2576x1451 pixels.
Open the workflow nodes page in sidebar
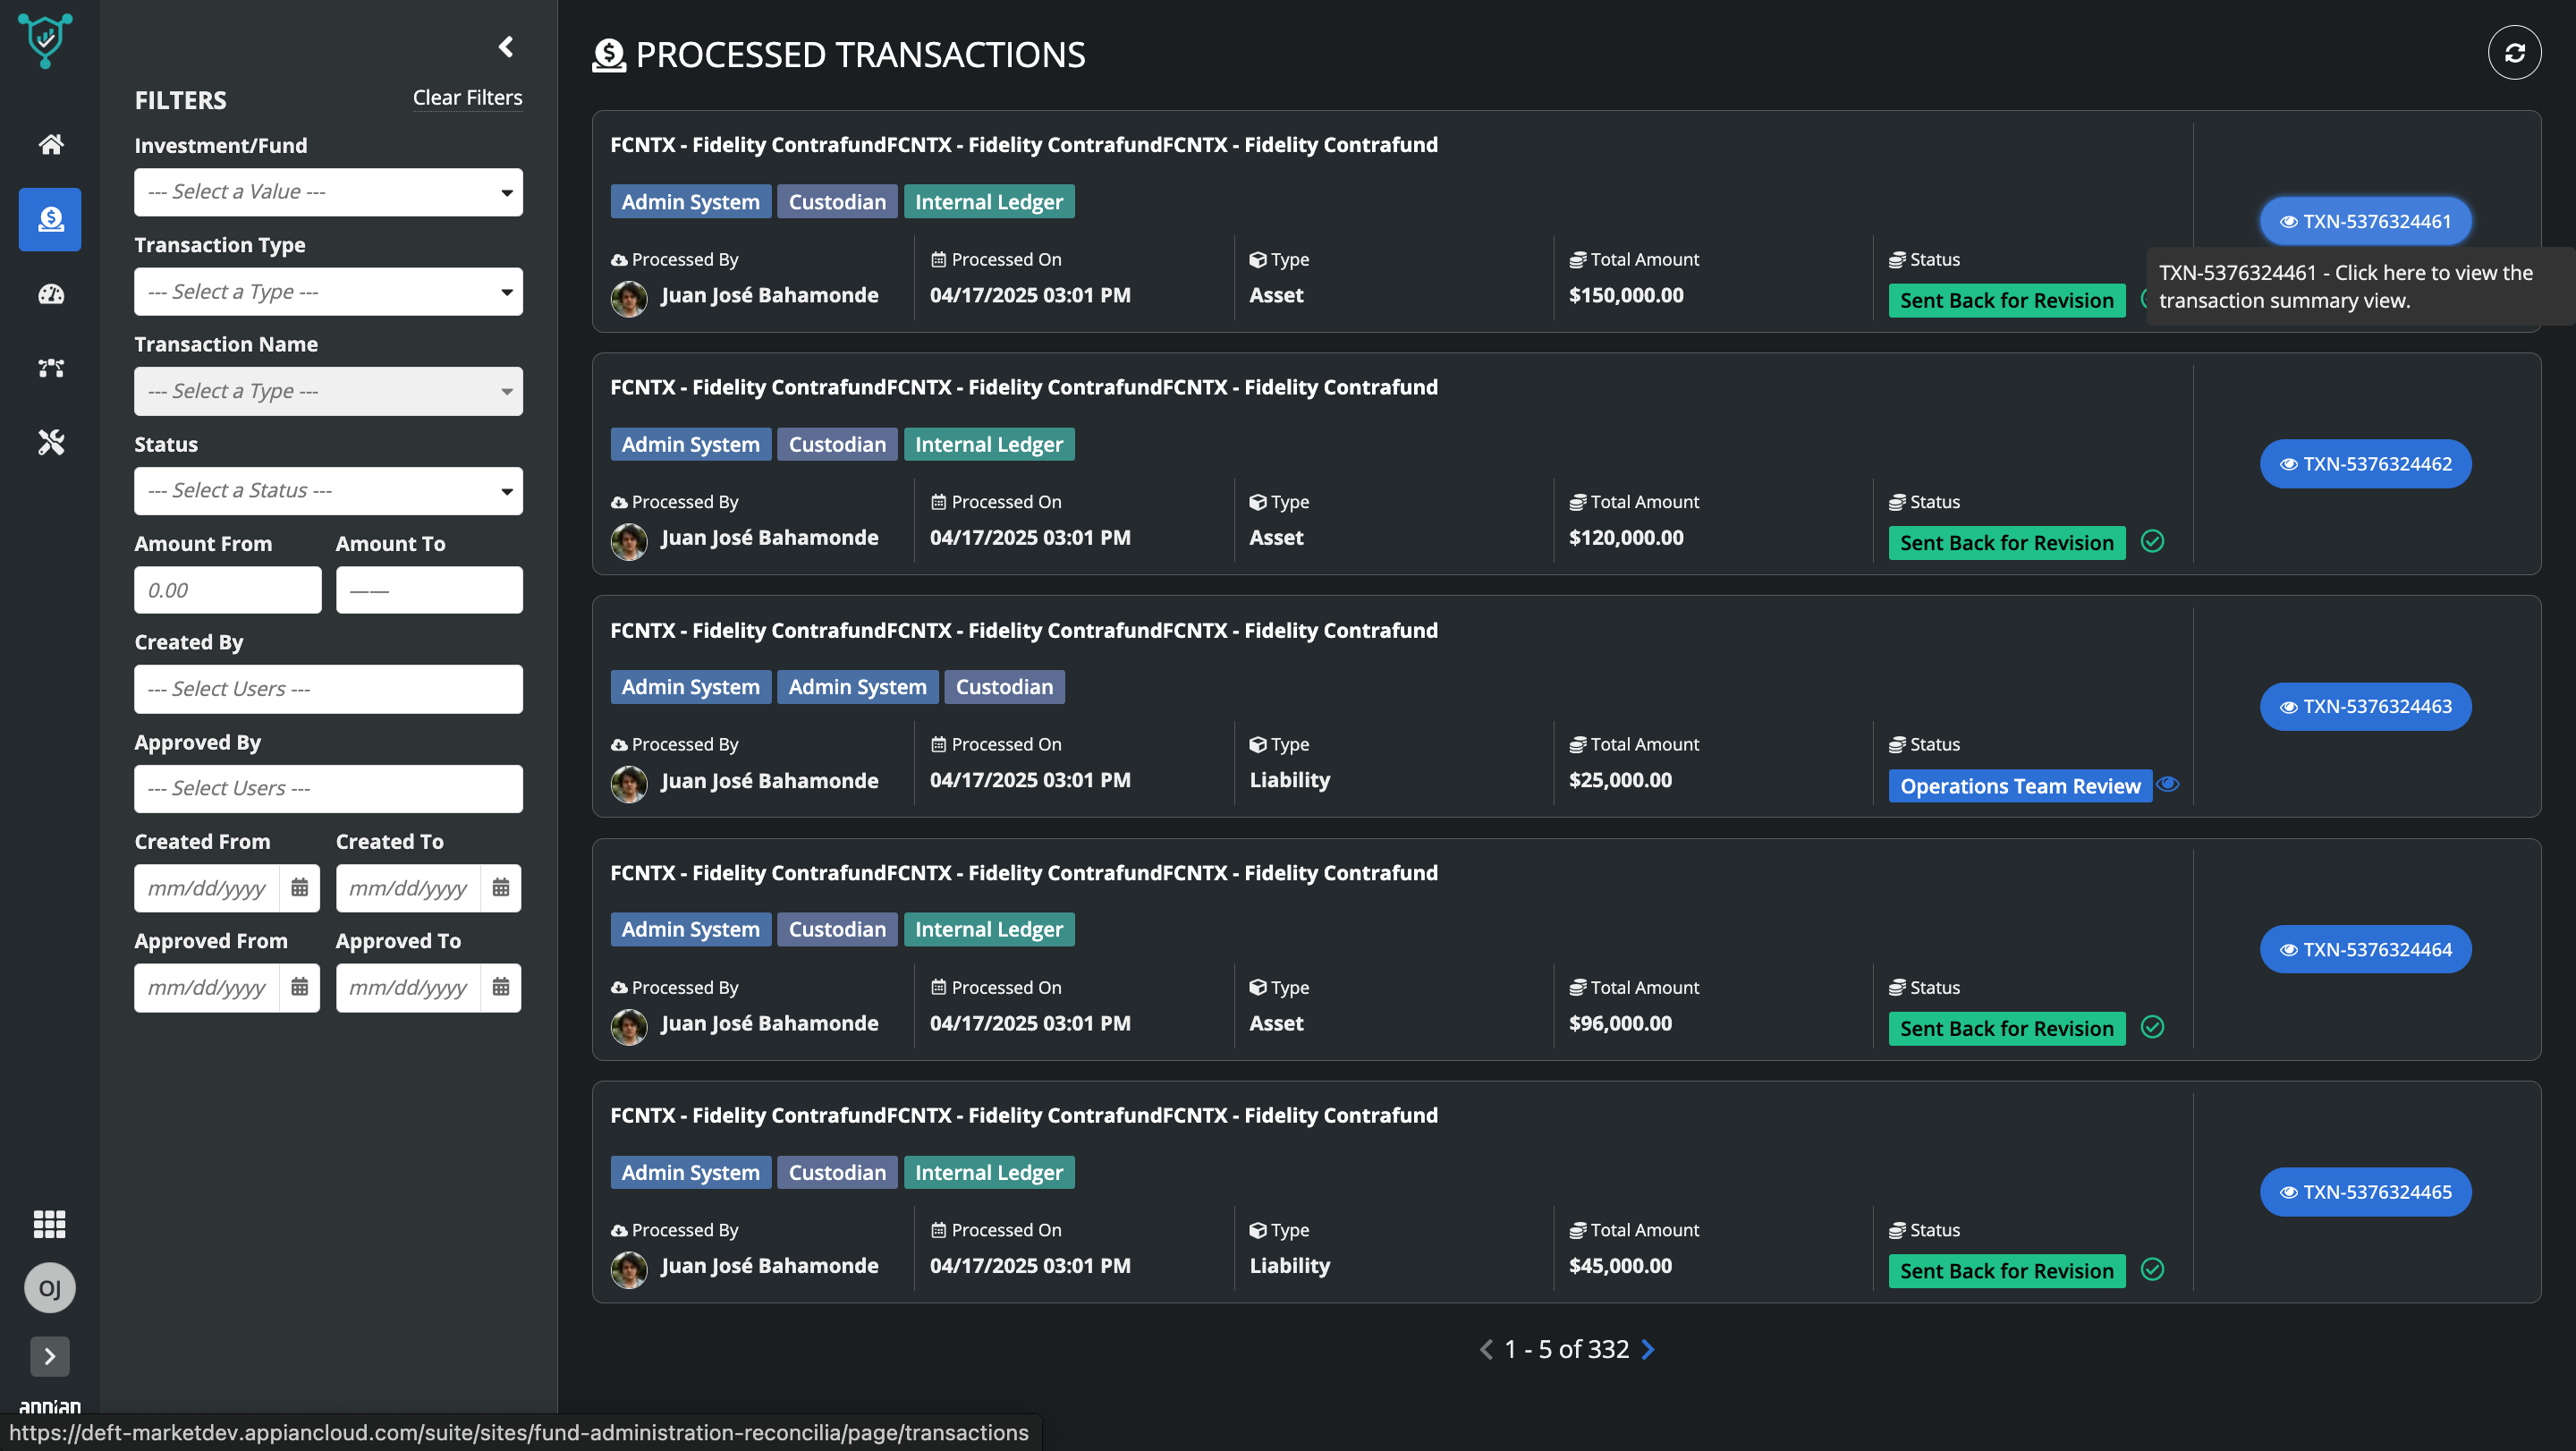click(50, 368)
